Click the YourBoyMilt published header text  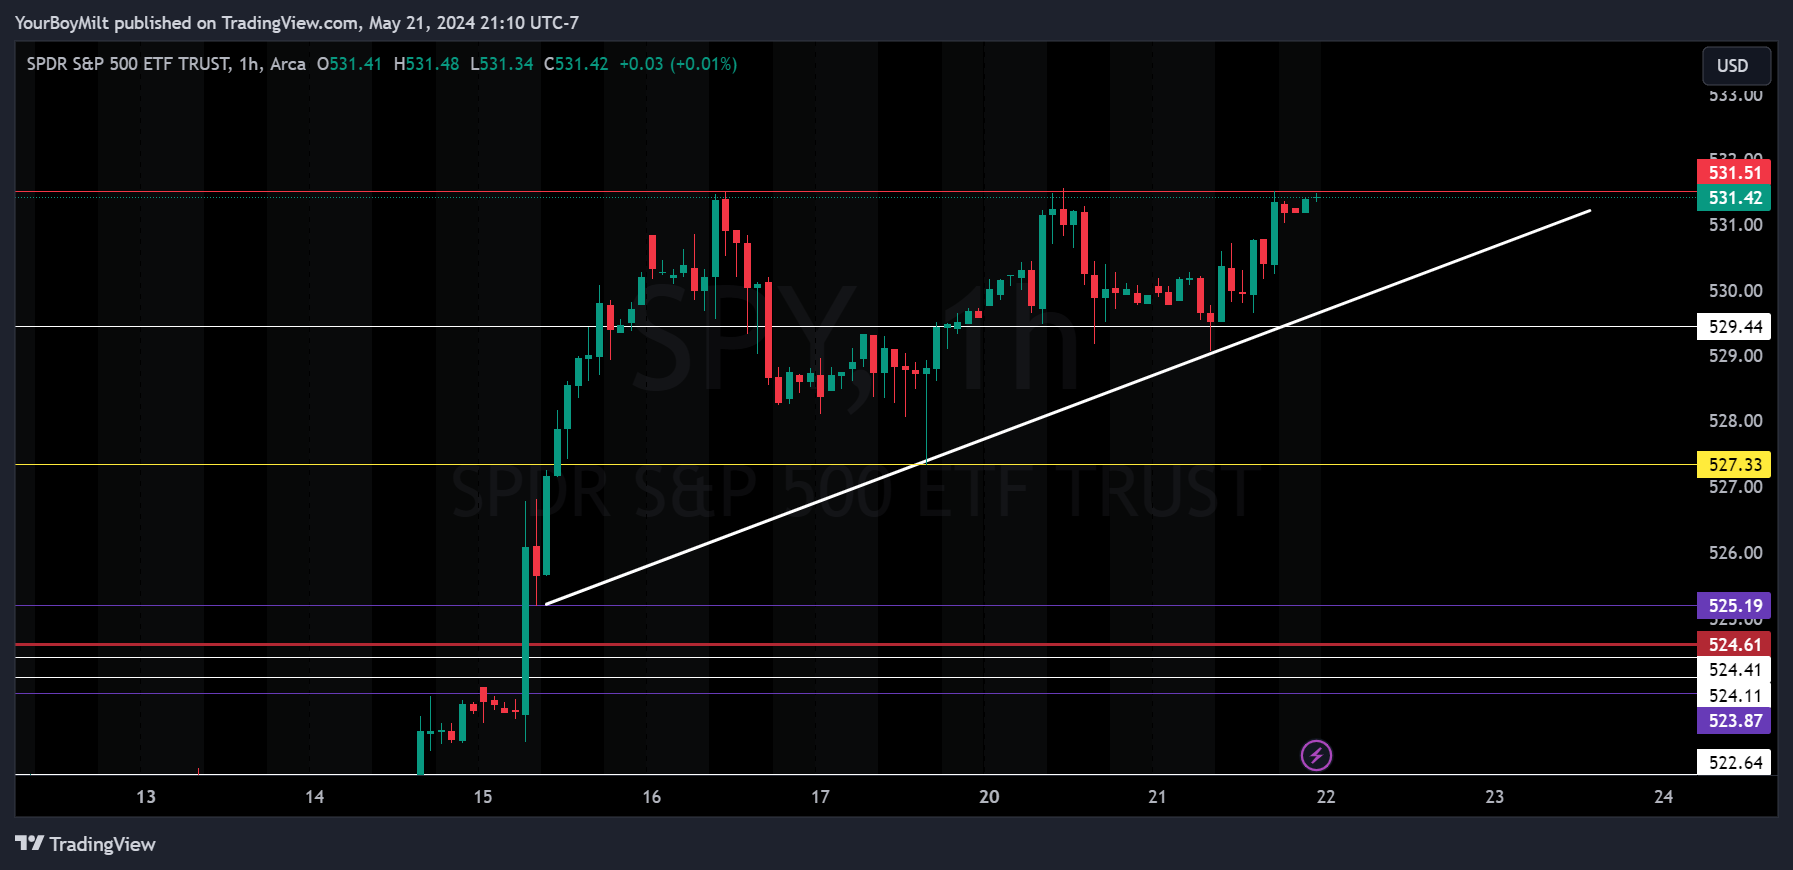tap(296, 23)
